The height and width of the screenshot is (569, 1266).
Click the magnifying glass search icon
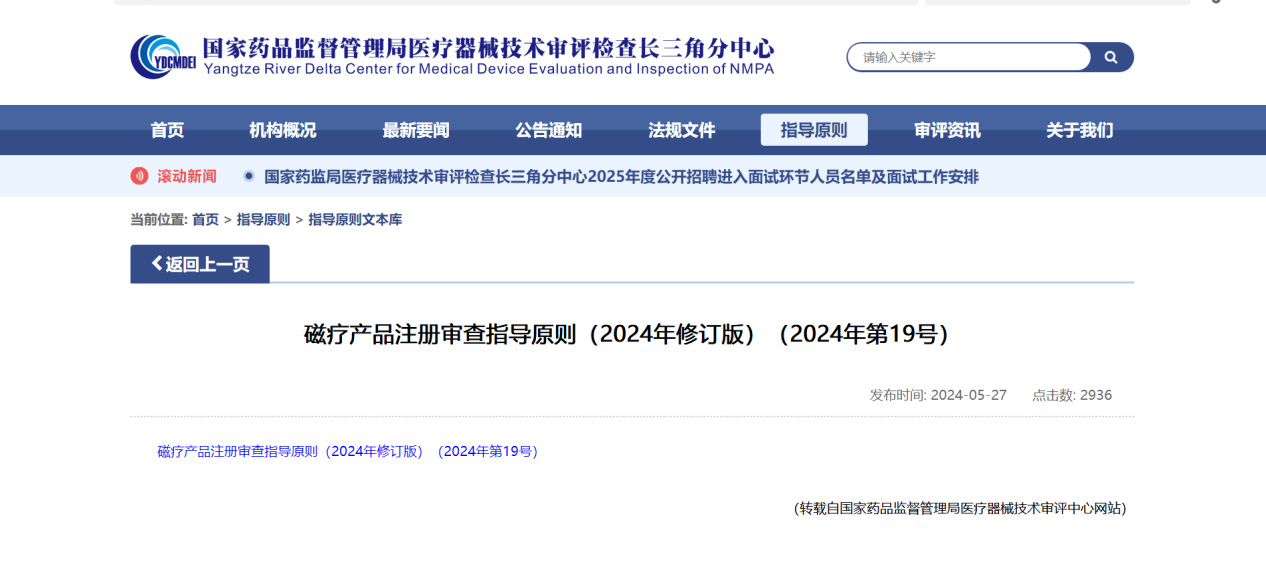click(1111, 58)
